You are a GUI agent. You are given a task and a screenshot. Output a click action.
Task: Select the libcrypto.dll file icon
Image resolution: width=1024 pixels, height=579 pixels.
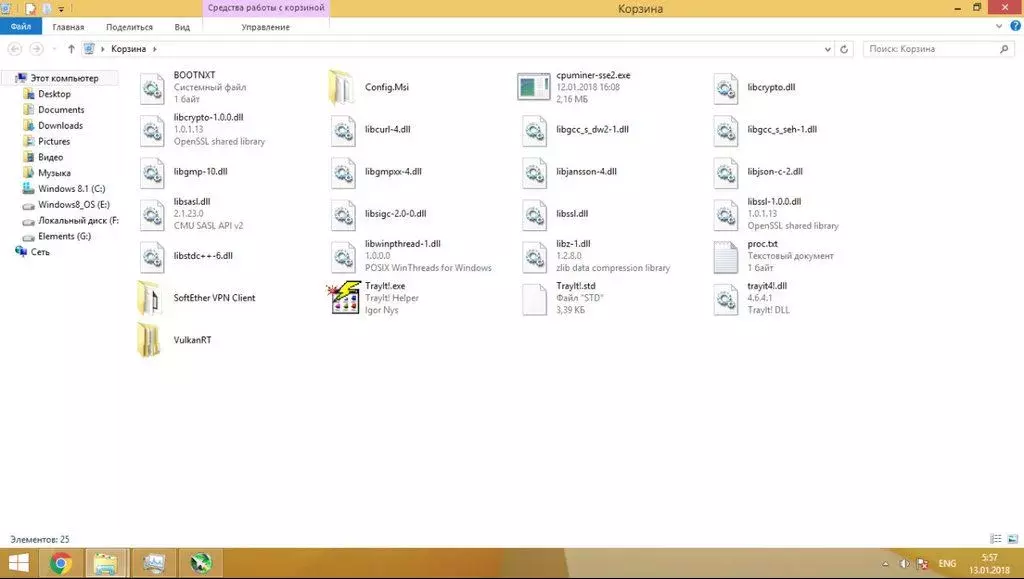click(x=726, y=88)
